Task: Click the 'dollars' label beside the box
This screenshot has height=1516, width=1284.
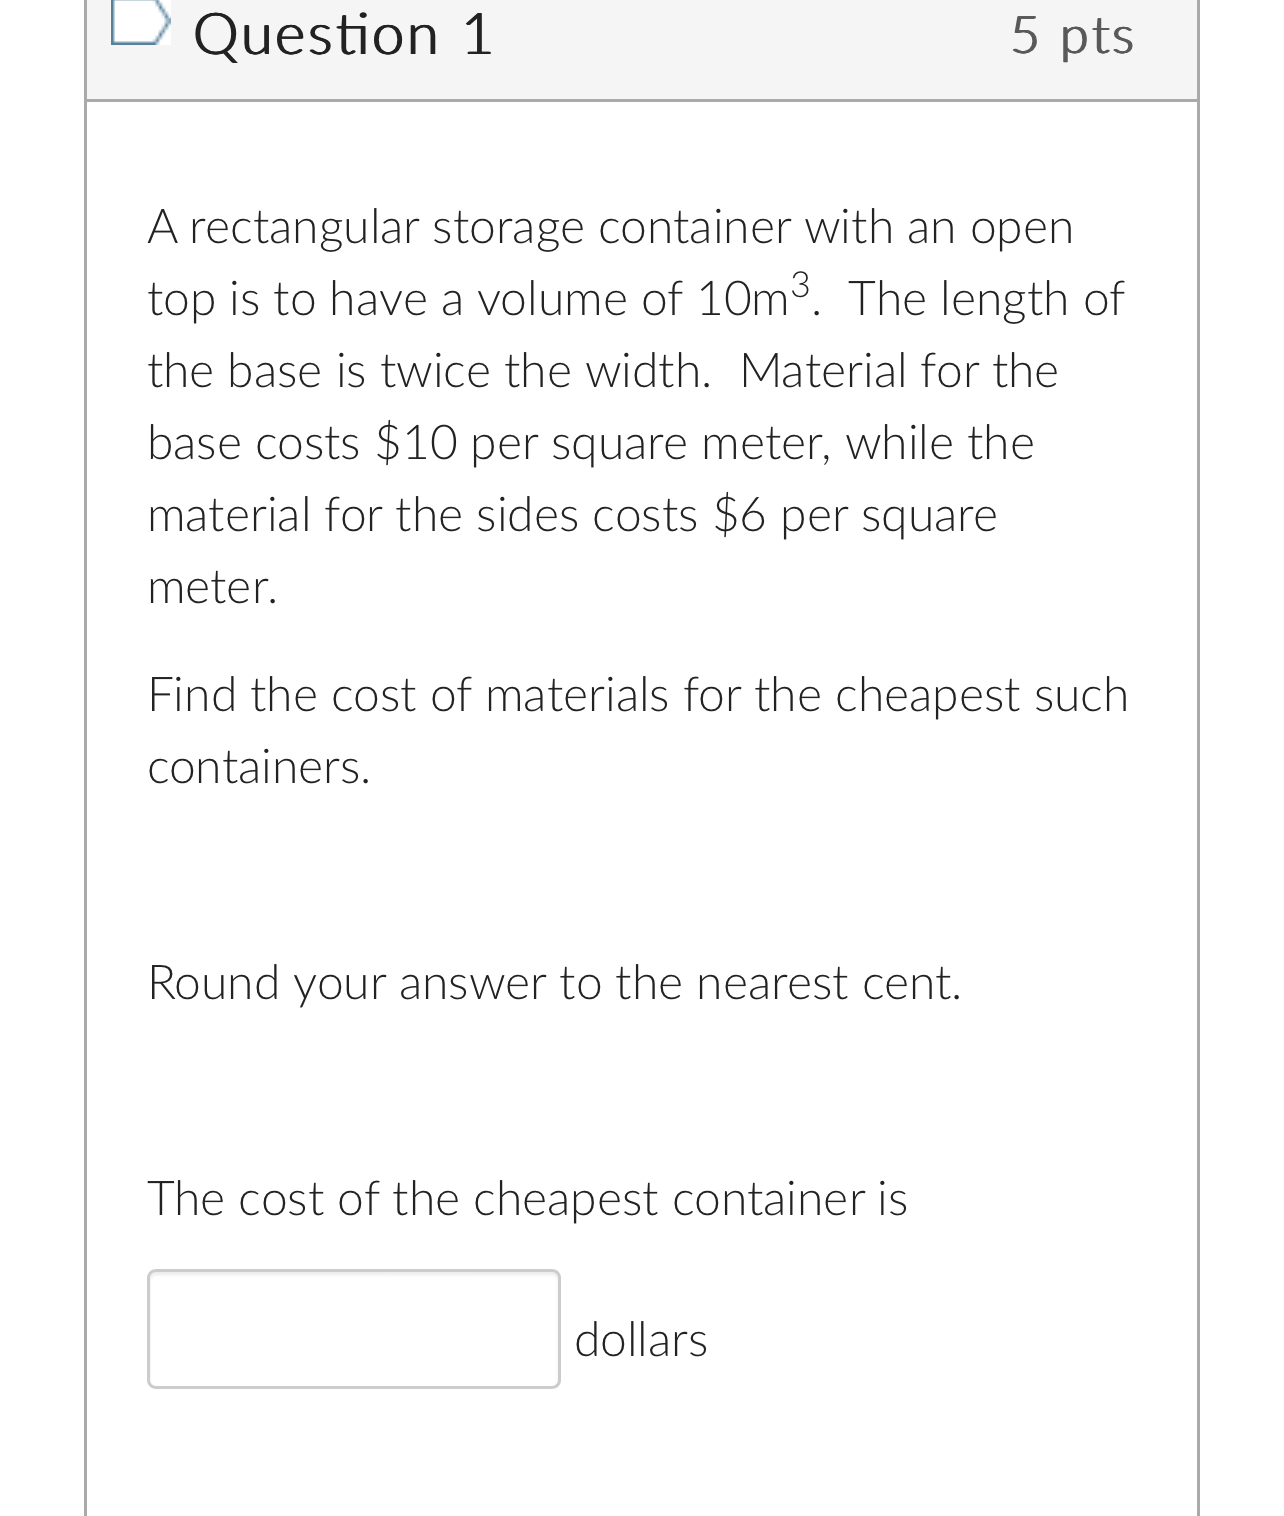Action: pyautogui.click(x=641, y=1340)
